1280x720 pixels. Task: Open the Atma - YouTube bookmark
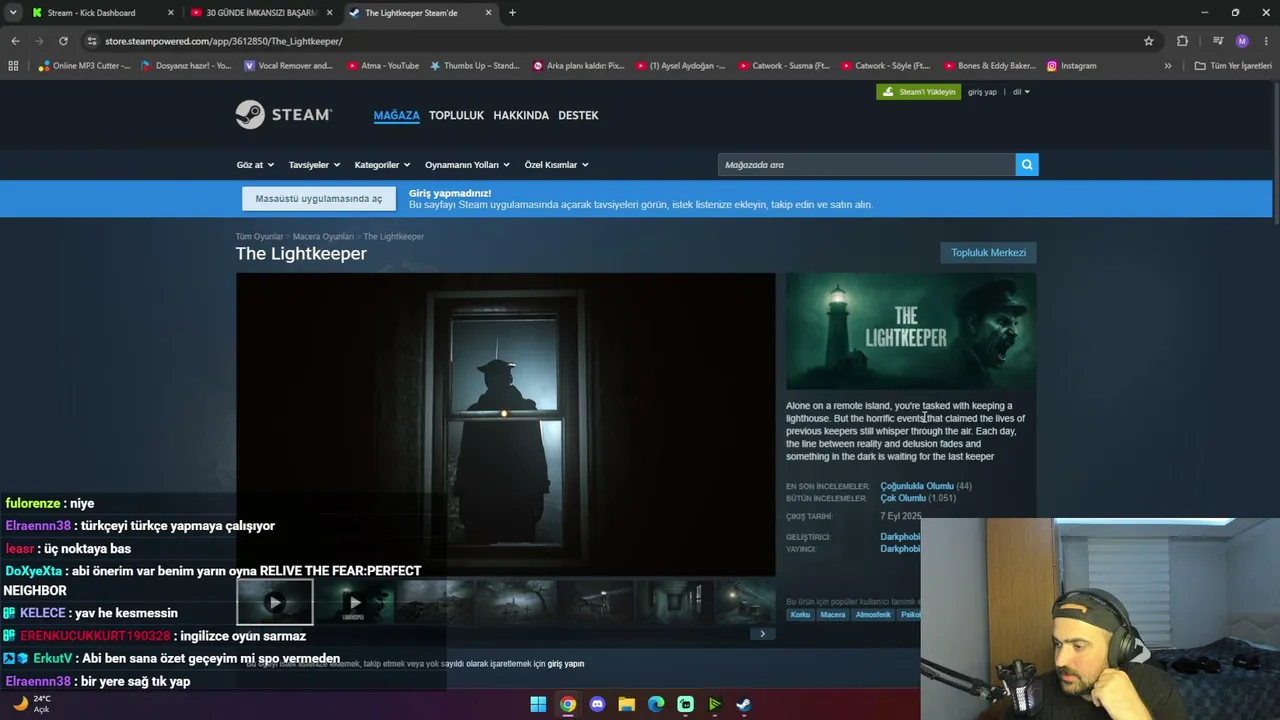click(383, 66)
